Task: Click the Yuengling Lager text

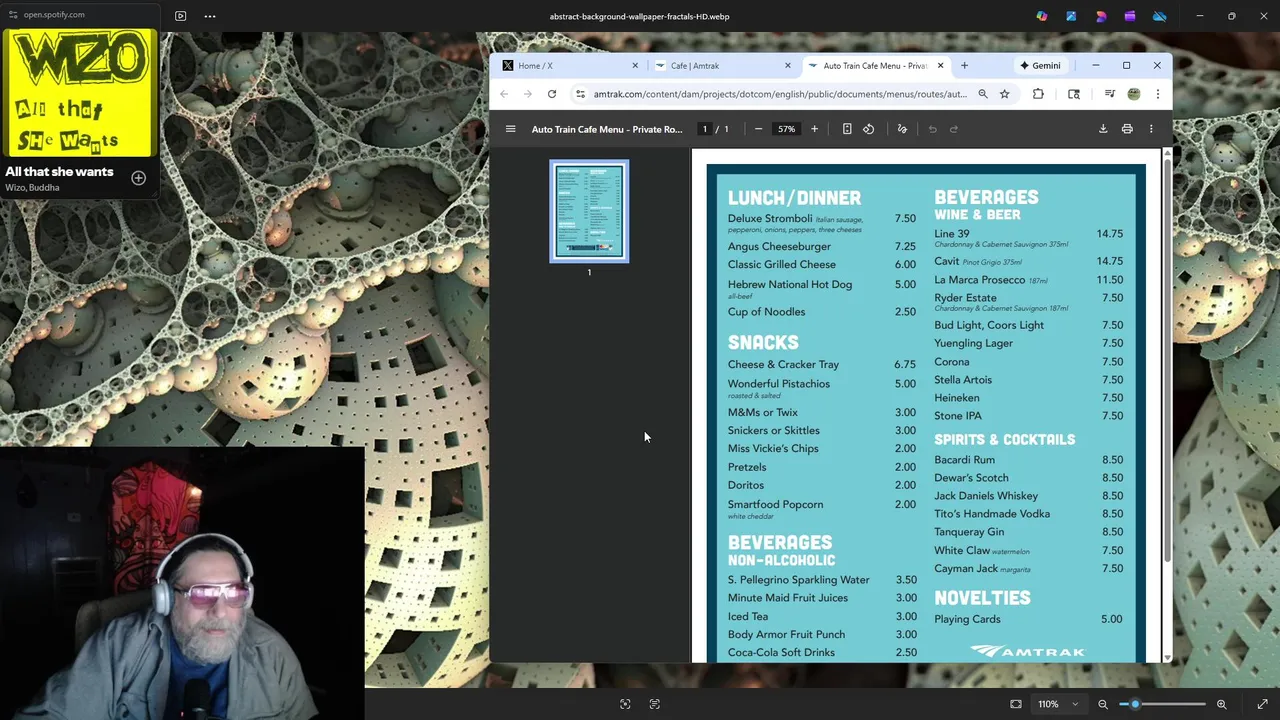Action: tap(973, 343)
